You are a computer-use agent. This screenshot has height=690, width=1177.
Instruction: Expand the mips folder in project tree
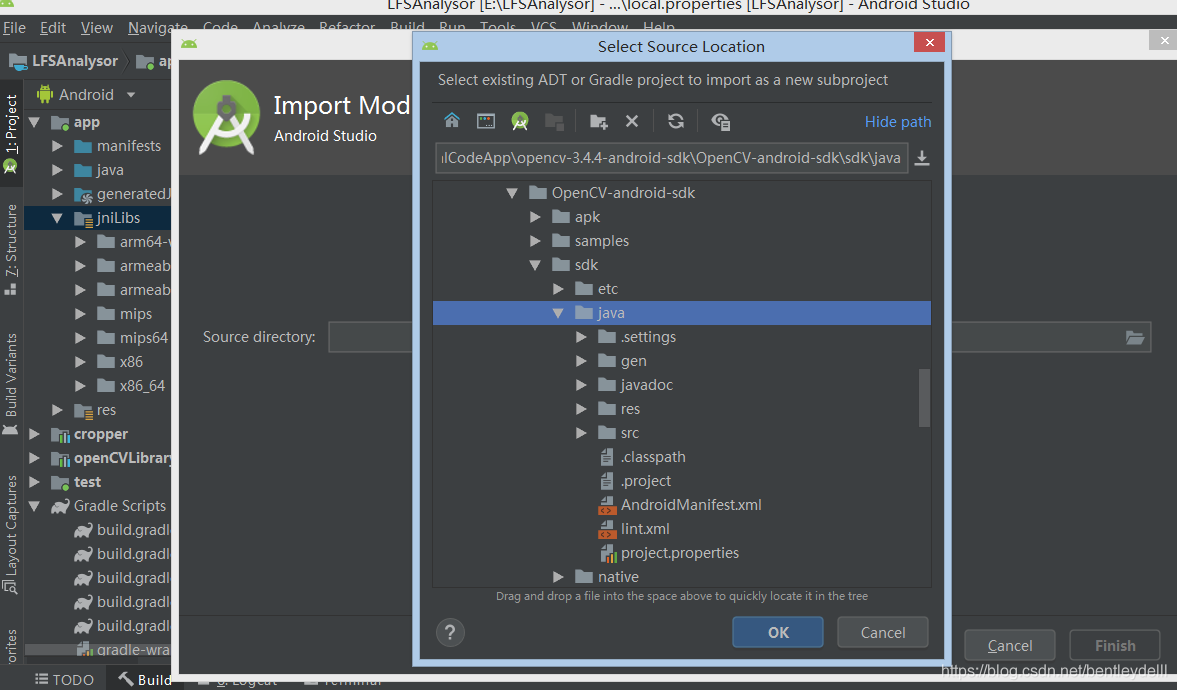81,314
